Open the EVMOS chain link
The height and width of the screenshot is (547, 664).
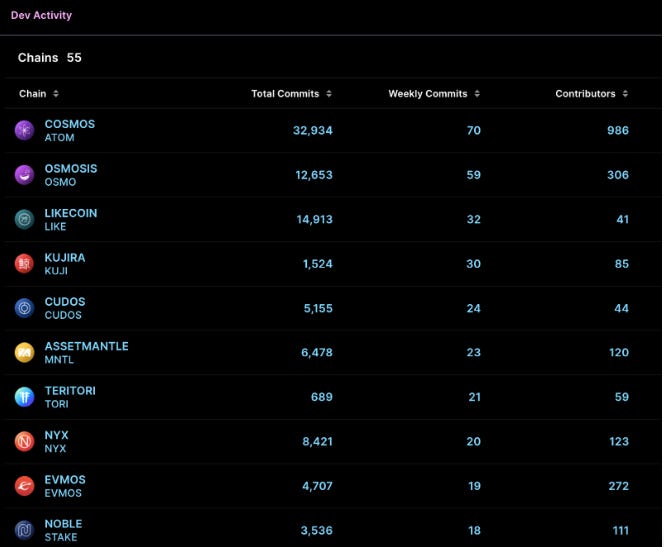(x=65, y=480)
